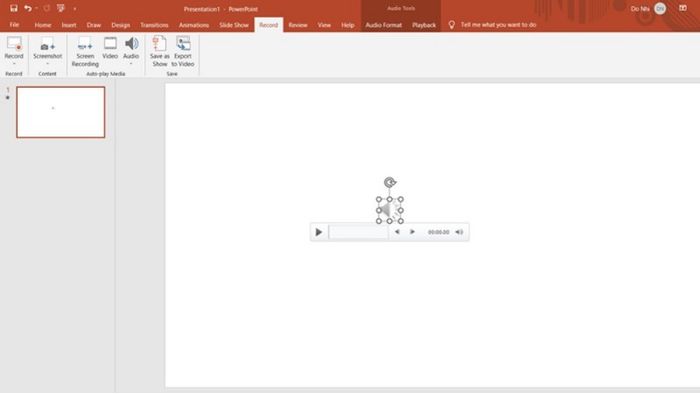Image resolution: width=700 pixels, height=394 pixels.
Task: Expand the Record button dropdown arrow
Action: (14, 64)
